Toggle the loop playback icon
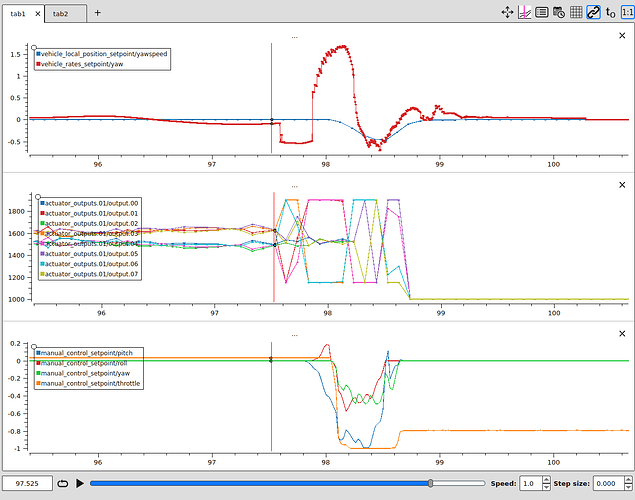This screenshot has width=635, height=500. coord(62,483)
